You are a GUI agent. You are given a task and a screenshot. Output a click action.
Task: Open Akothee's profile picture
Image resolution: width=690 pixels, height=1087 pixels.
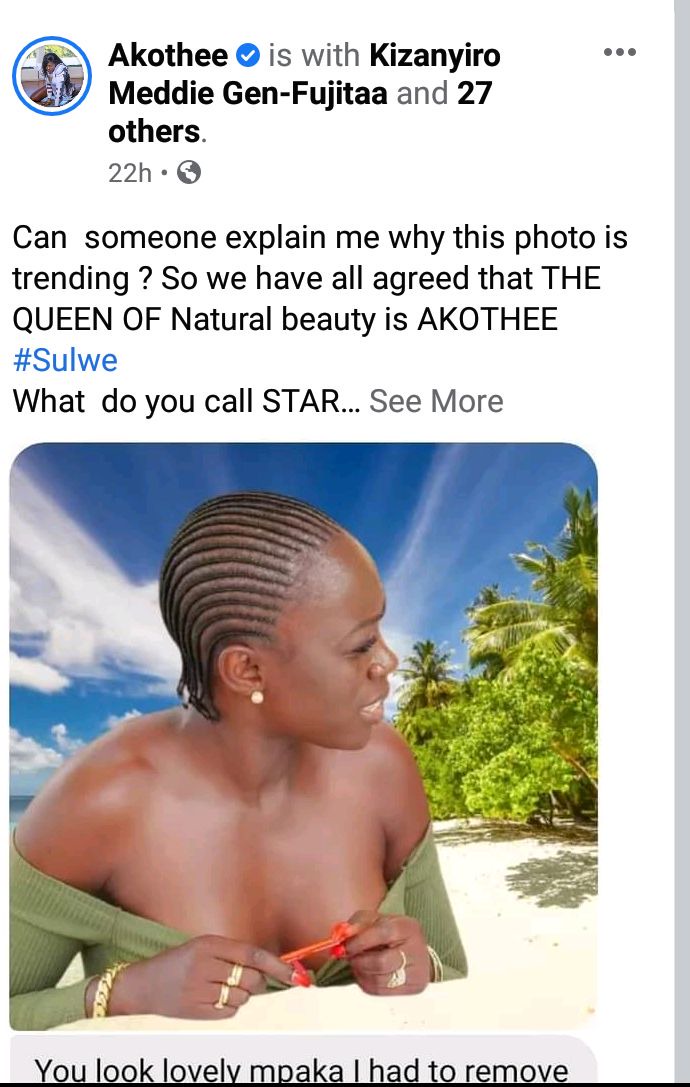click(52, 76)
